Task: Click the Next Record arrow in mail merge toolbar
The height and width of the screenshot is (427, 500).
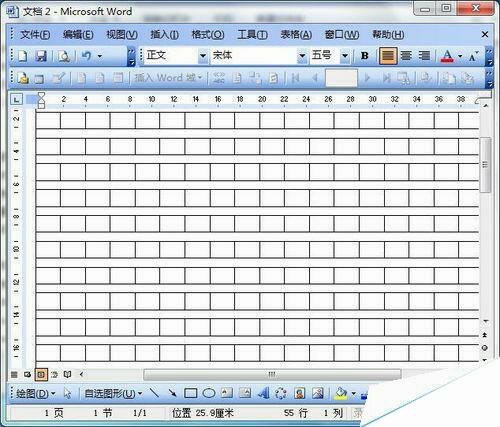Action: (367, 78)
